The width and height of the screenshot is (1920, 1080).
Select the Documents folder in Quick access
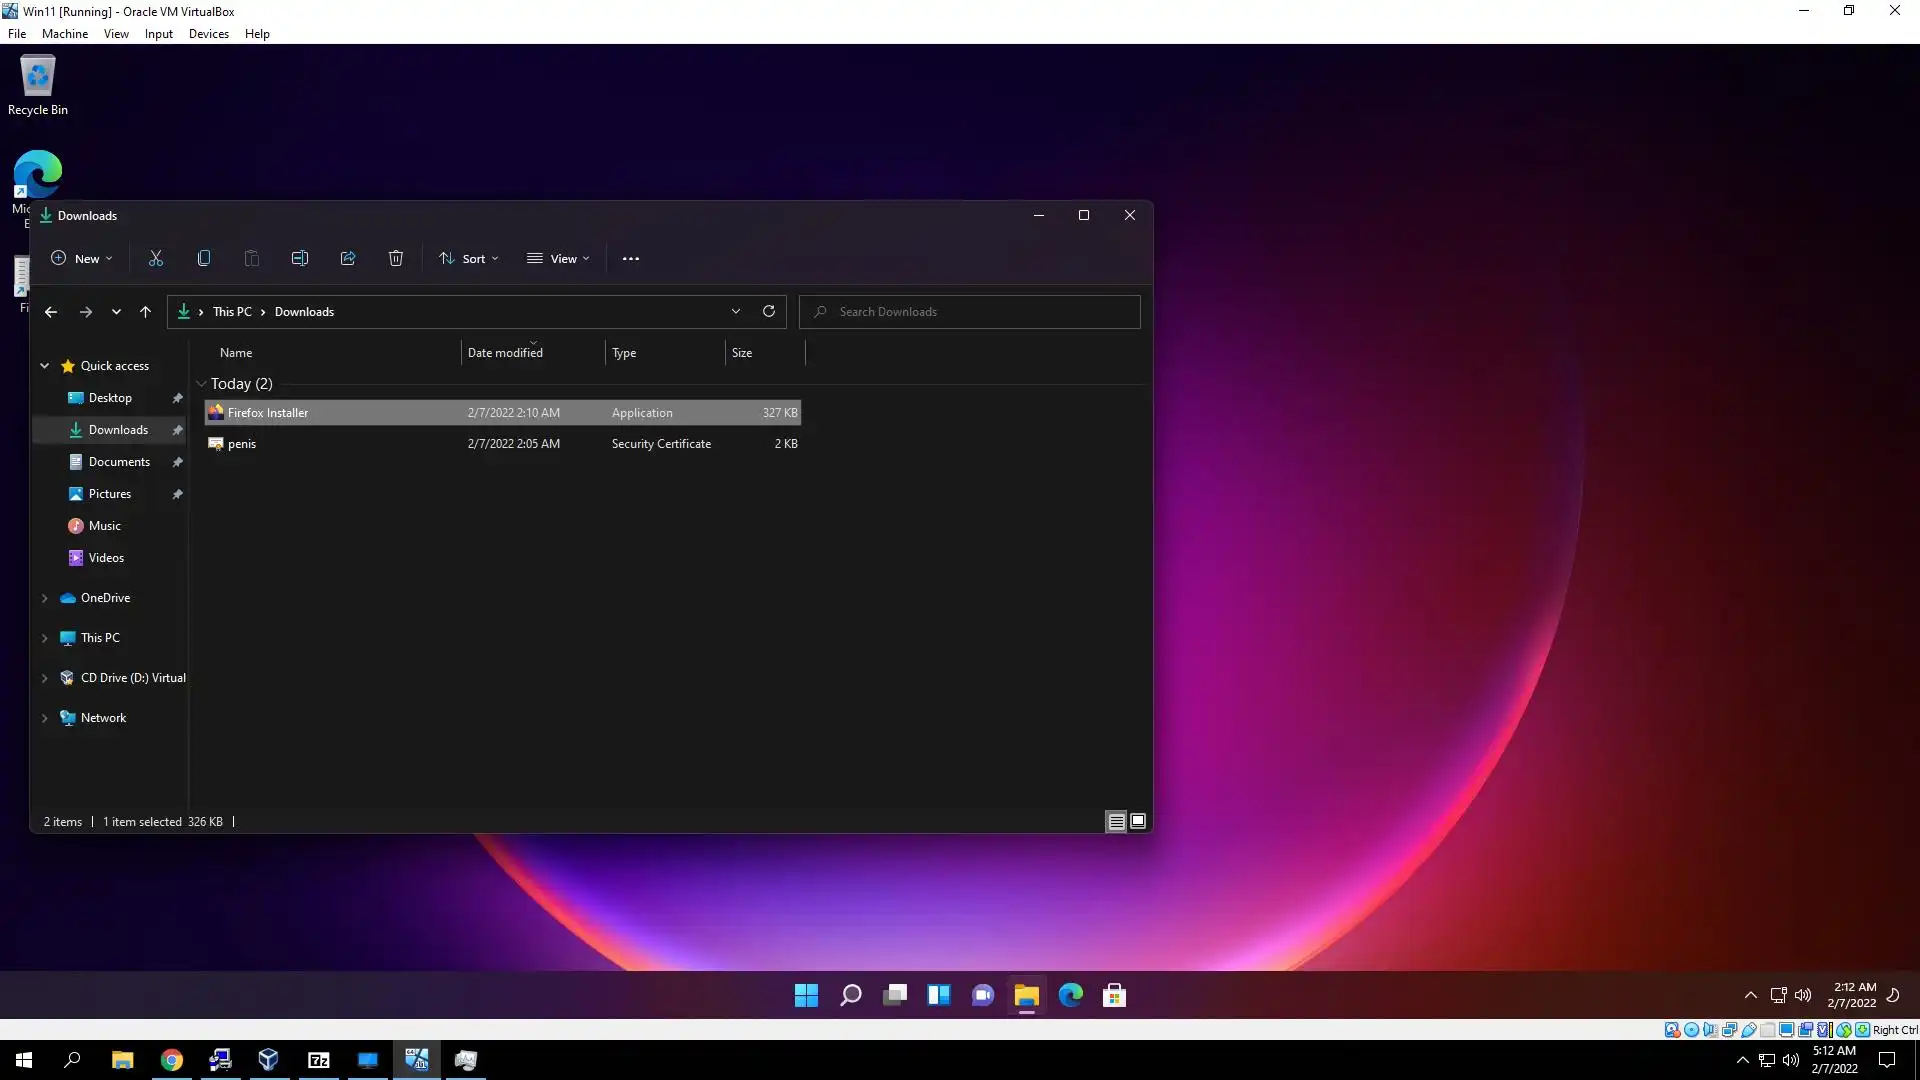pos(119,462)
